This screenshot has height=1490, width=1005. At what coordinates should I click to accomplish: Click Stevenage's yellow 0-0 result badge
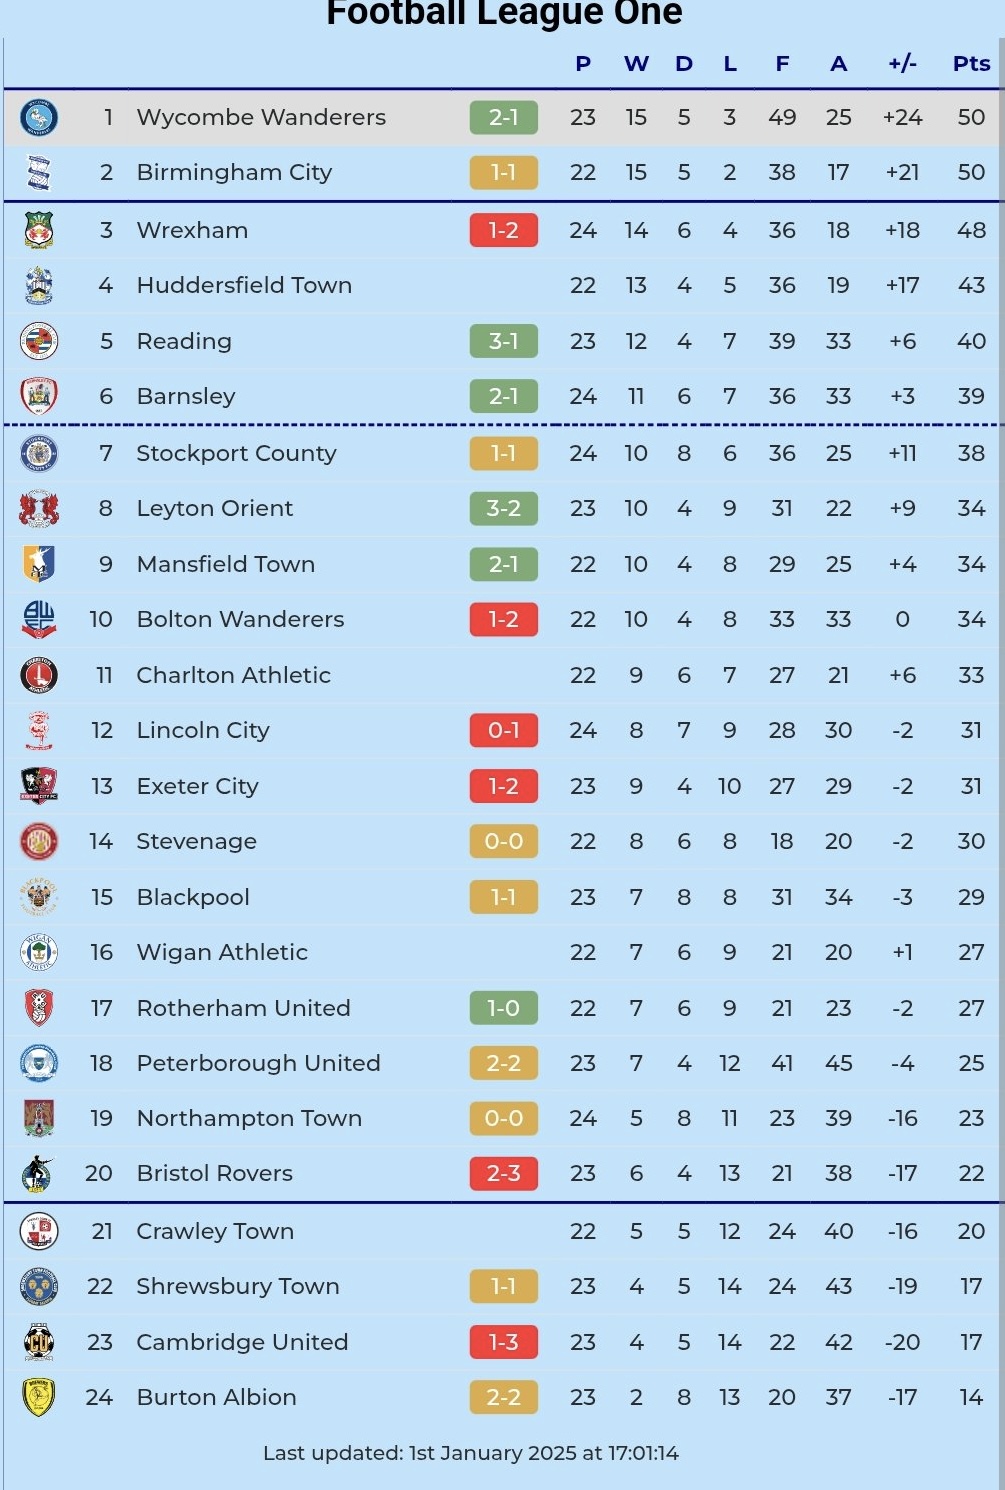click(504, 841)
